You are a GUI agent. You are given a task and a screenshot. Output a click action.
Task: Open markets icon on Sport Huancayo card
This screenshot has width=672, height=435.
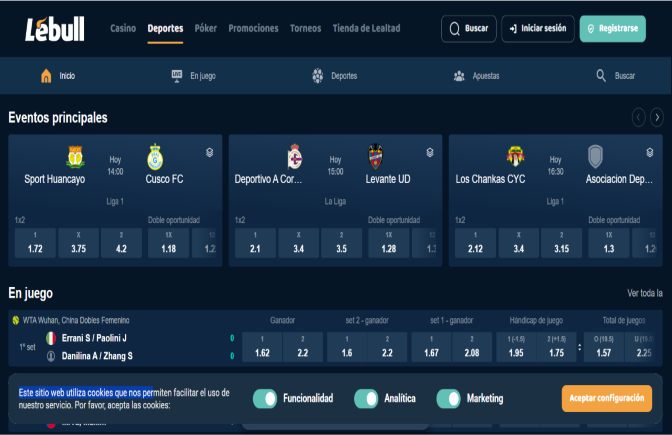coord(210,153)
